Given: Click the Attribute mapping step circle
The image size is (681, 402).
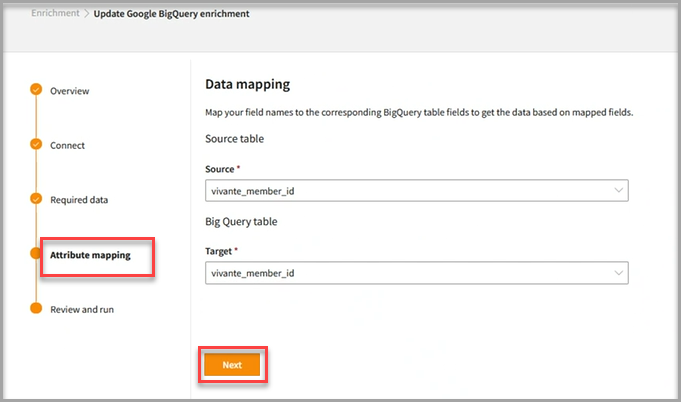Looking at the screenshot, I should [x=36, y=254].
